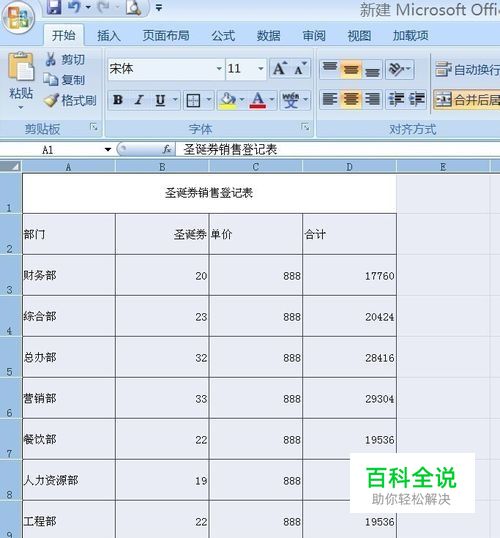The height and width of the screenshot is (538, 500).
Task: Click the fx insert function icon
Action: click(x=167, y=150)
